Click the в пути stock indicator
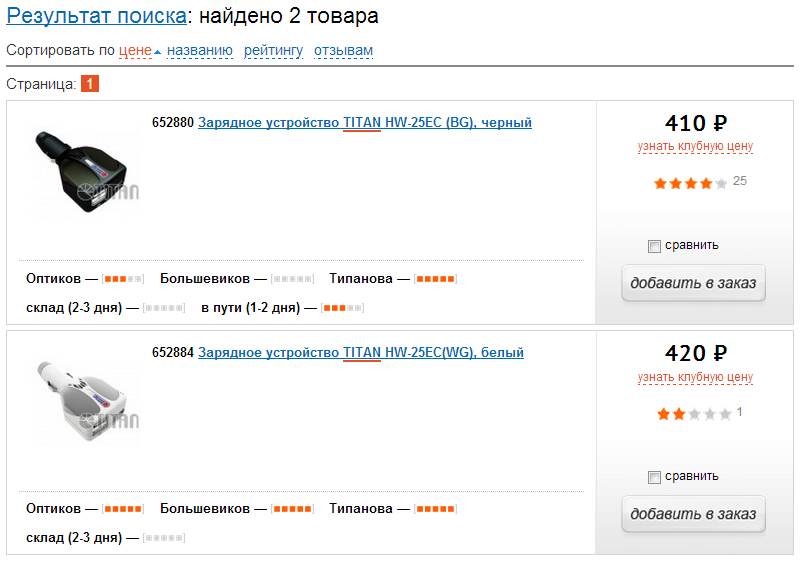The height and width of the screenshot is (565, 803). coord(342,308)
